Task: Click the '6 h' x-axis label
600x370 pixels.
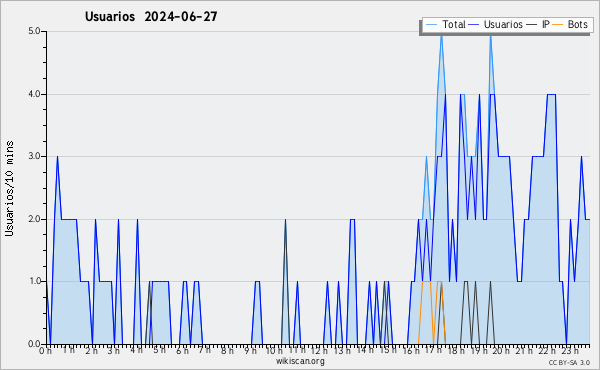Action: click(x=182, y=351)
